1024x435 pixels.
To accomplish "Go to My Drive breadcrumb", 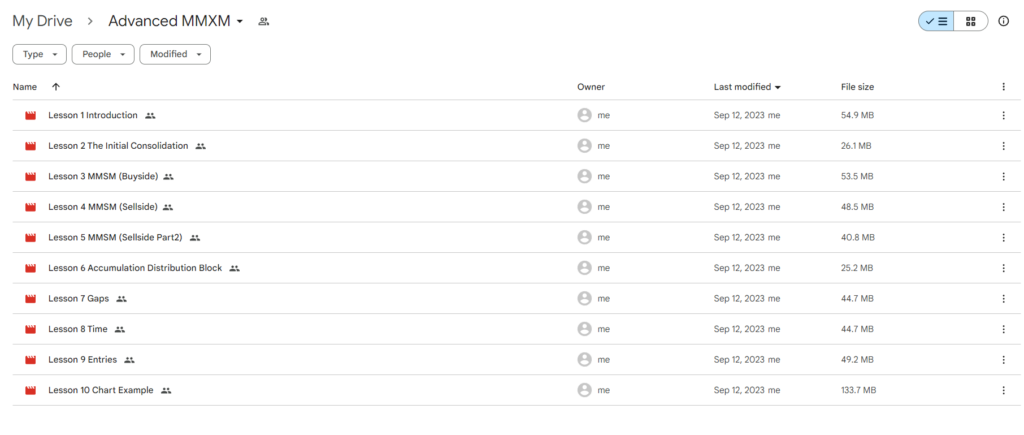I will pos(42,21).
